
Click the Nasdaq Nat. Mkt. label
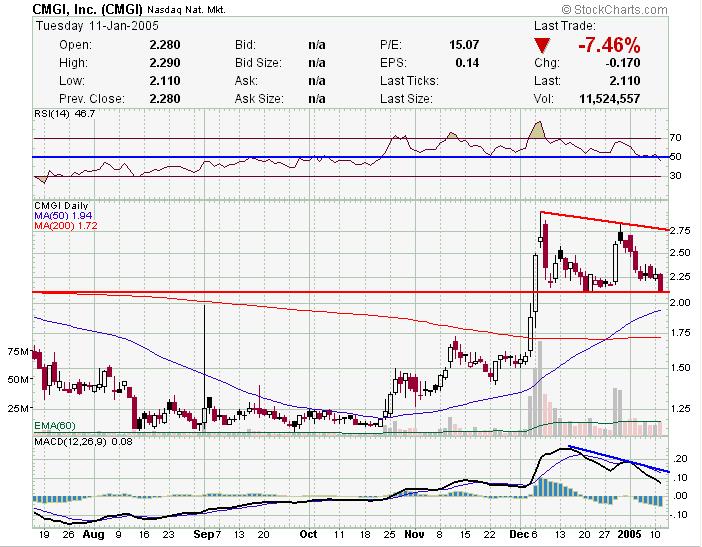(186, 9)
